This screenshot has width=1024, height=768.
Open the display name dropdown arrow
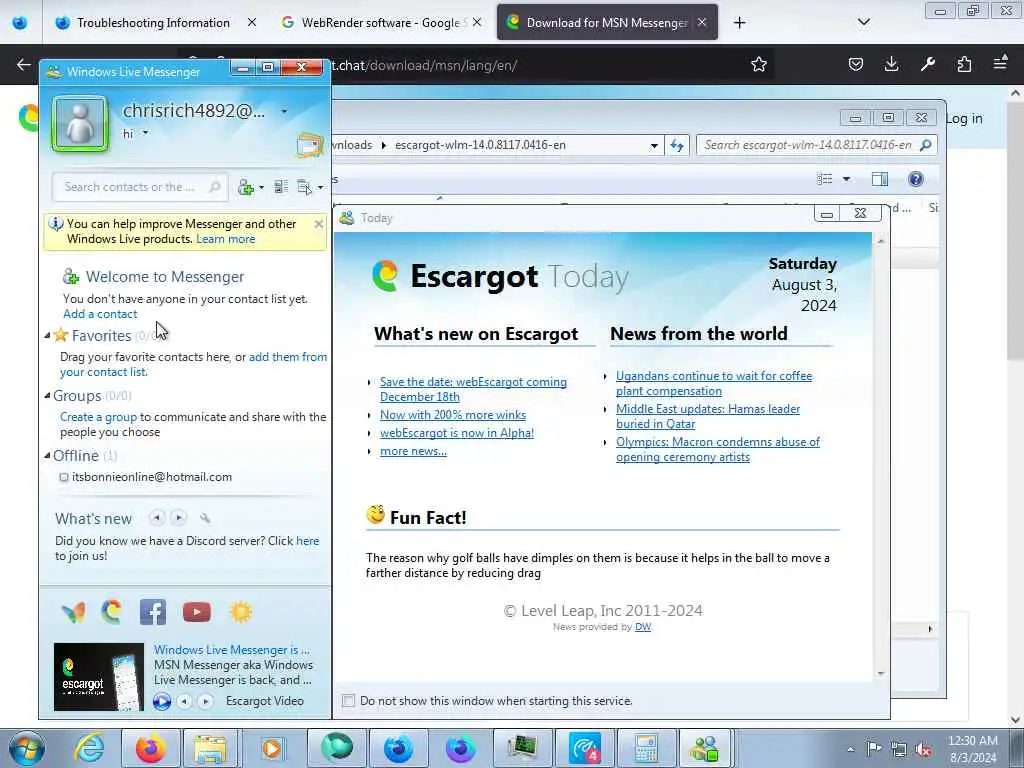coord(284,112)
